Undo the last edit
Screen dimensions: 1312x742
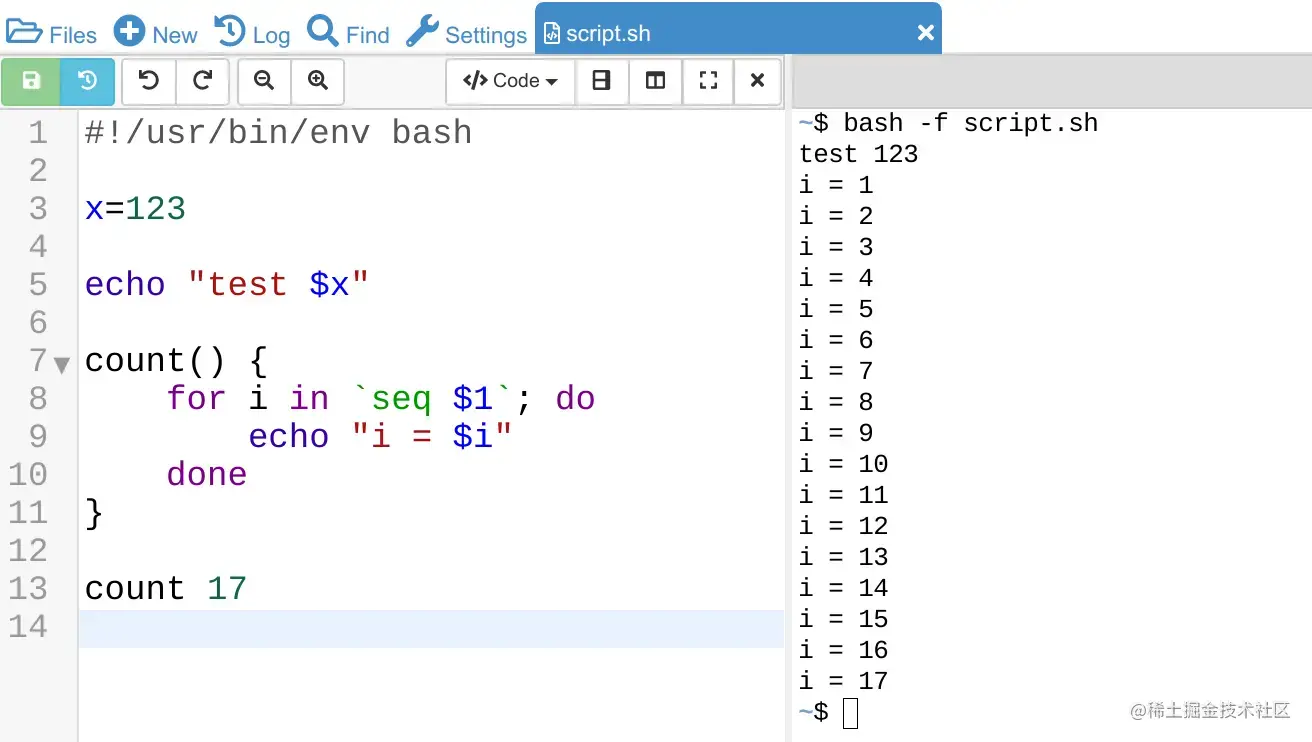(148, 81)
